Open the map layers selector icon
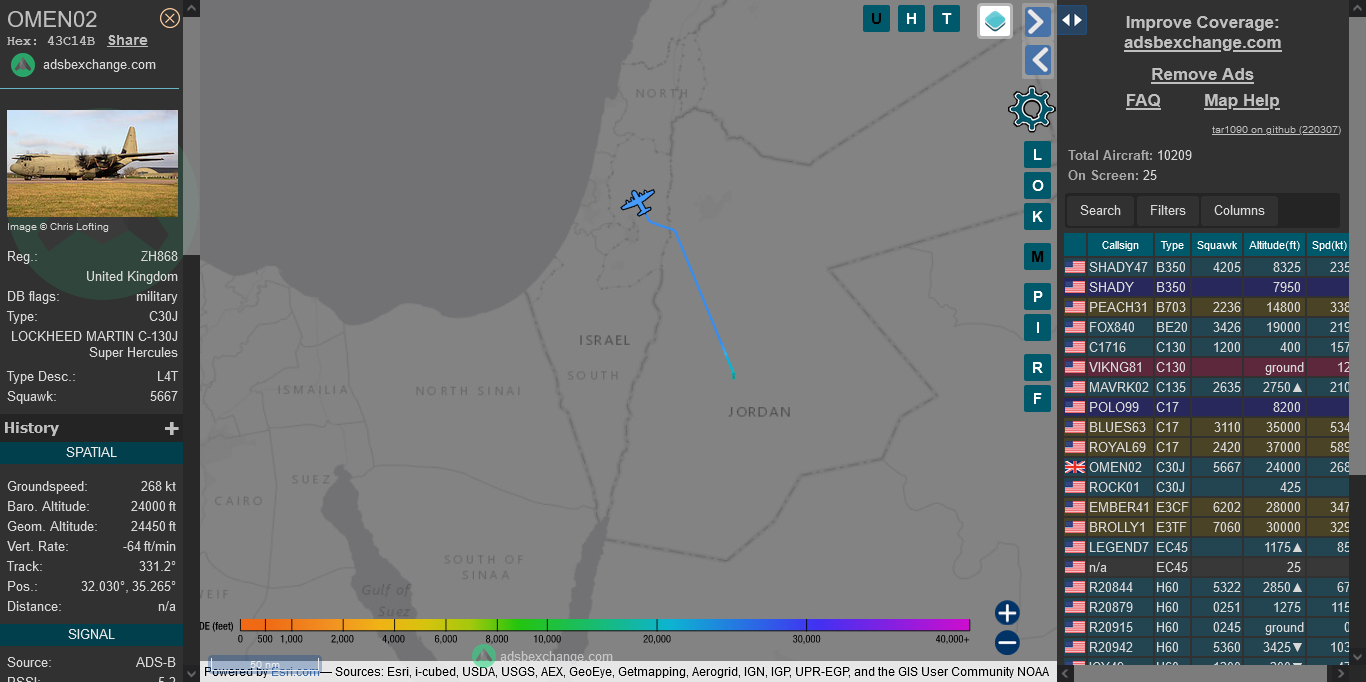 pyautogui.click(x=995, y=21)
